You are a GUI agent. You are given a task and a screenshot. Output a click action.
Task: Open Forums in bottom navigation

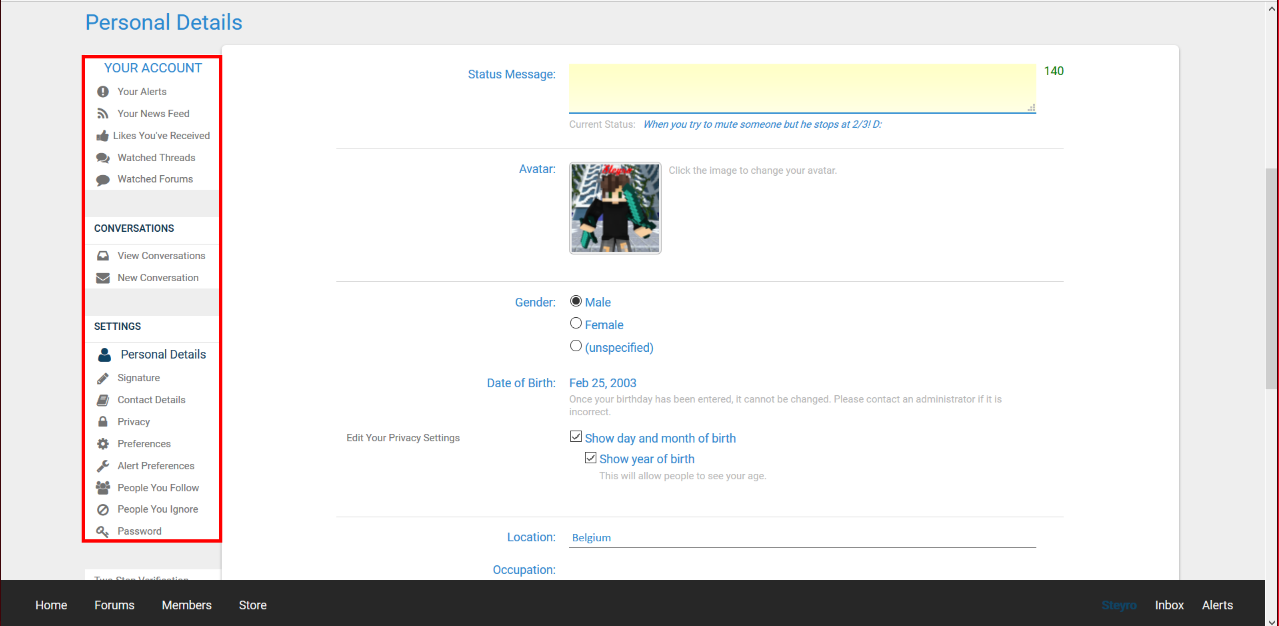(x=114, y=605)
